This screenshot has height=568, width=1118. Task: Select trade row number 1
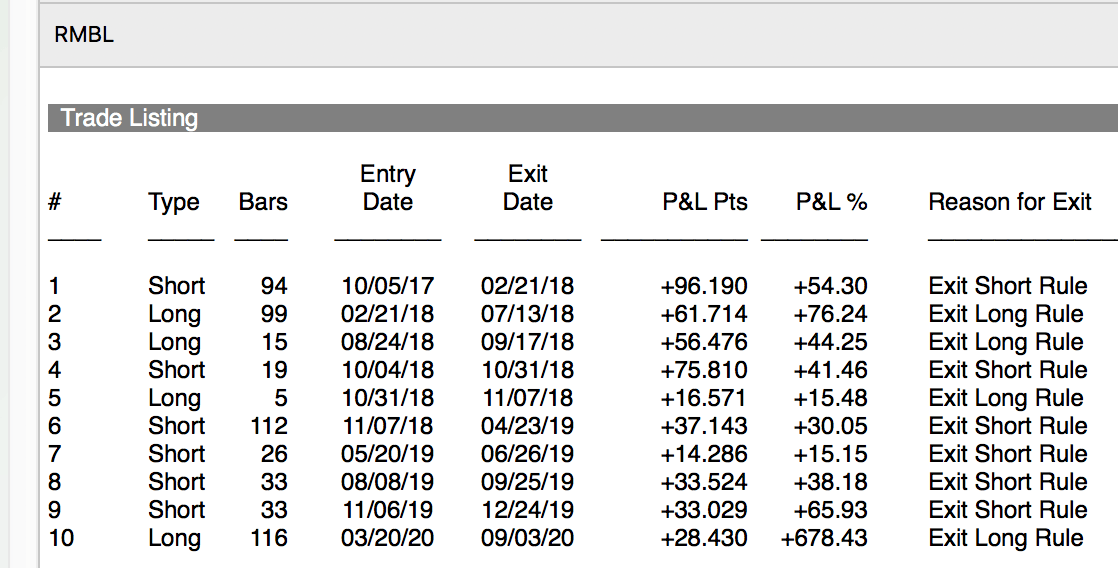tap(568, 286)
